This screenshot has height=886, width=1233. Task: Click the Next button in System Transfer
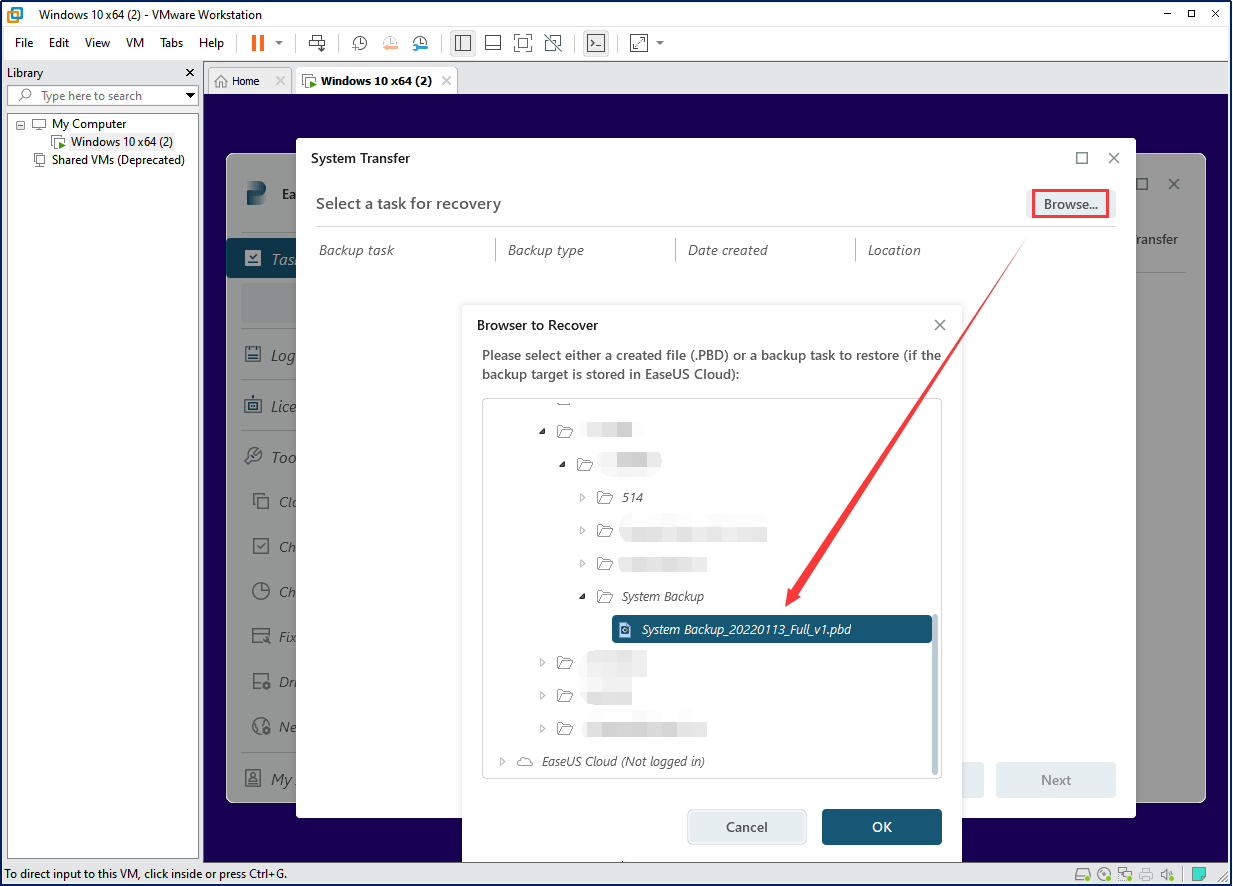click(x=1056, y=780)
